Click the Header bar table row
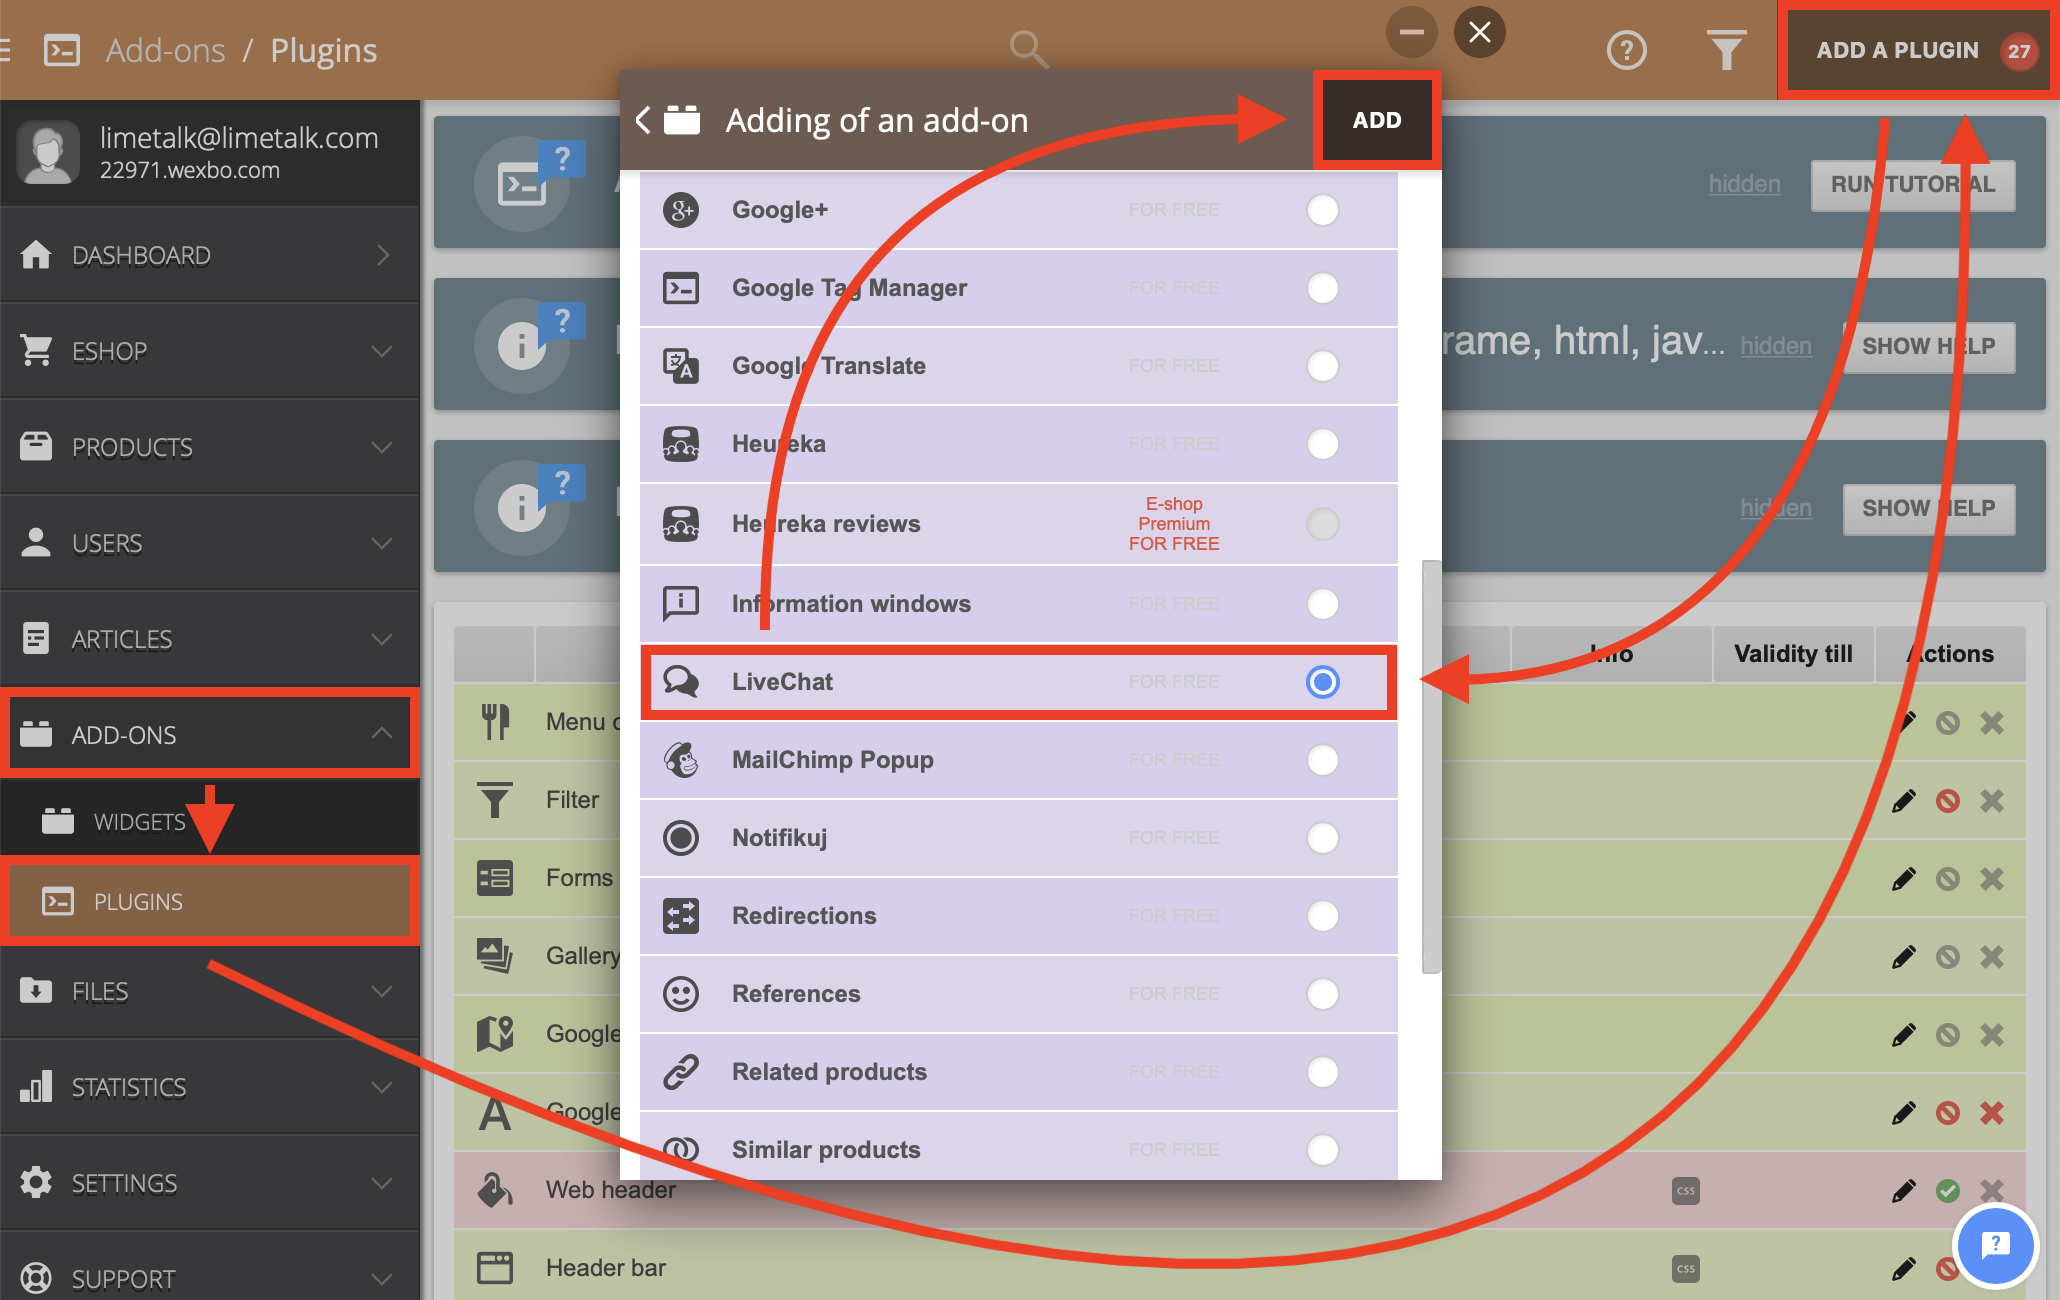 pos(1240,1268)
